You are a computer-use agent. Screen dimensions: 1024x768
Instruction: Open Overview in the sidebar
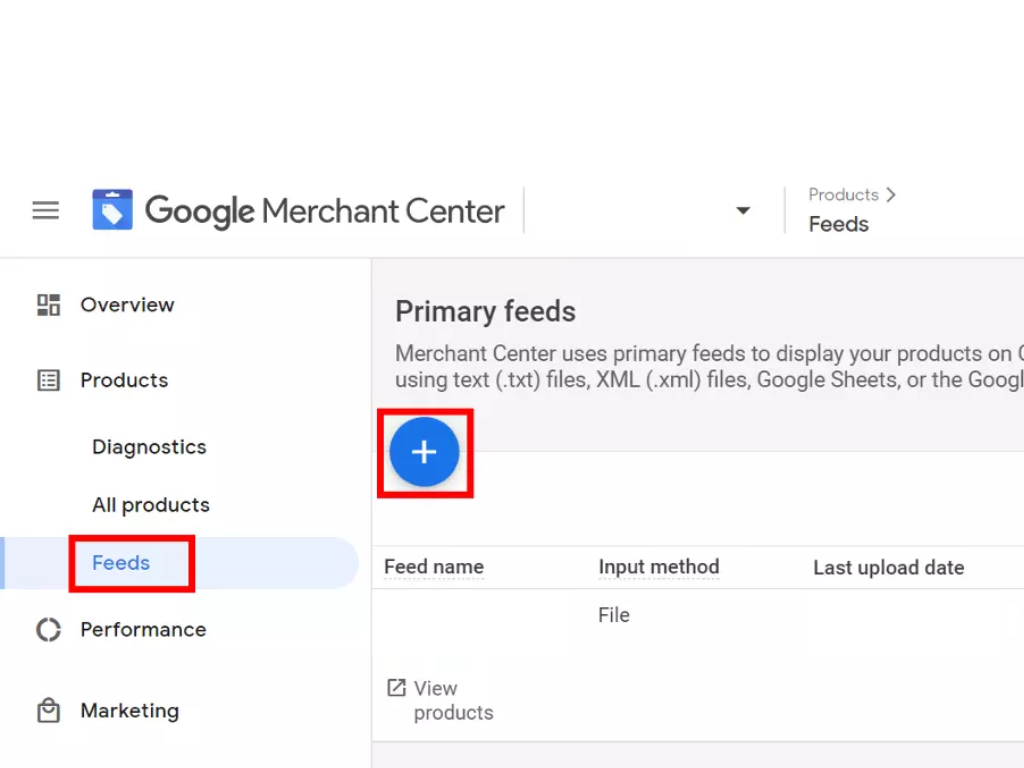pyautogui.click(x=127, y=305)
